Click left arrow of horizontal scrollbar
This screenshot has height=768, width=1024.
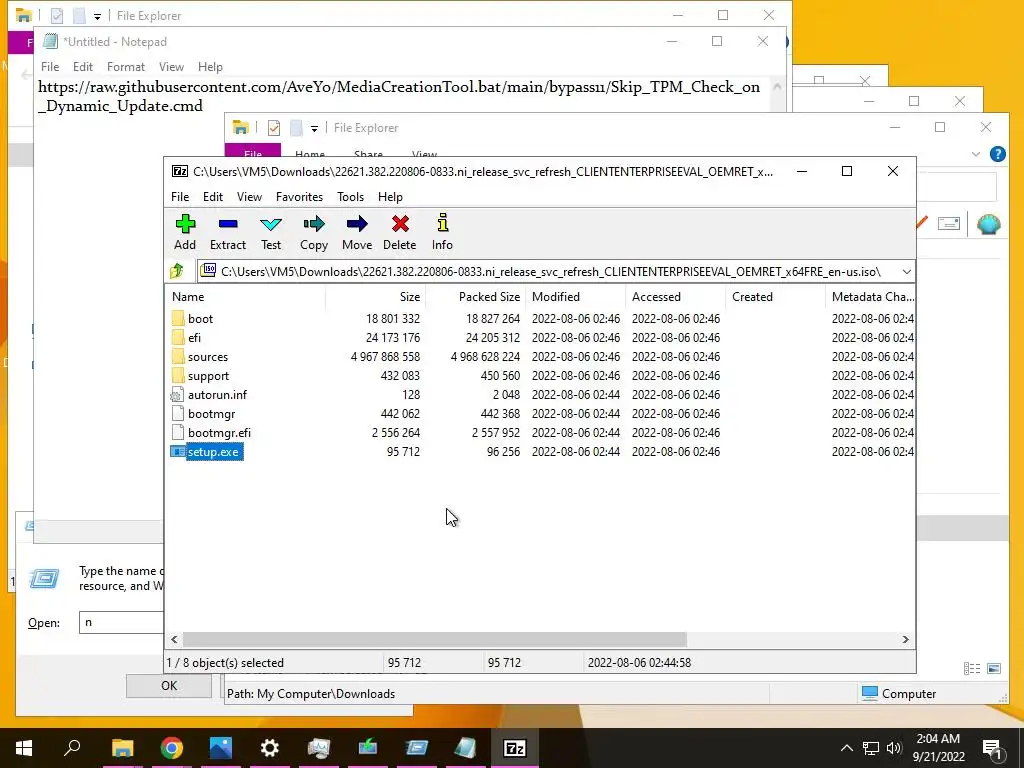(174, 639)
